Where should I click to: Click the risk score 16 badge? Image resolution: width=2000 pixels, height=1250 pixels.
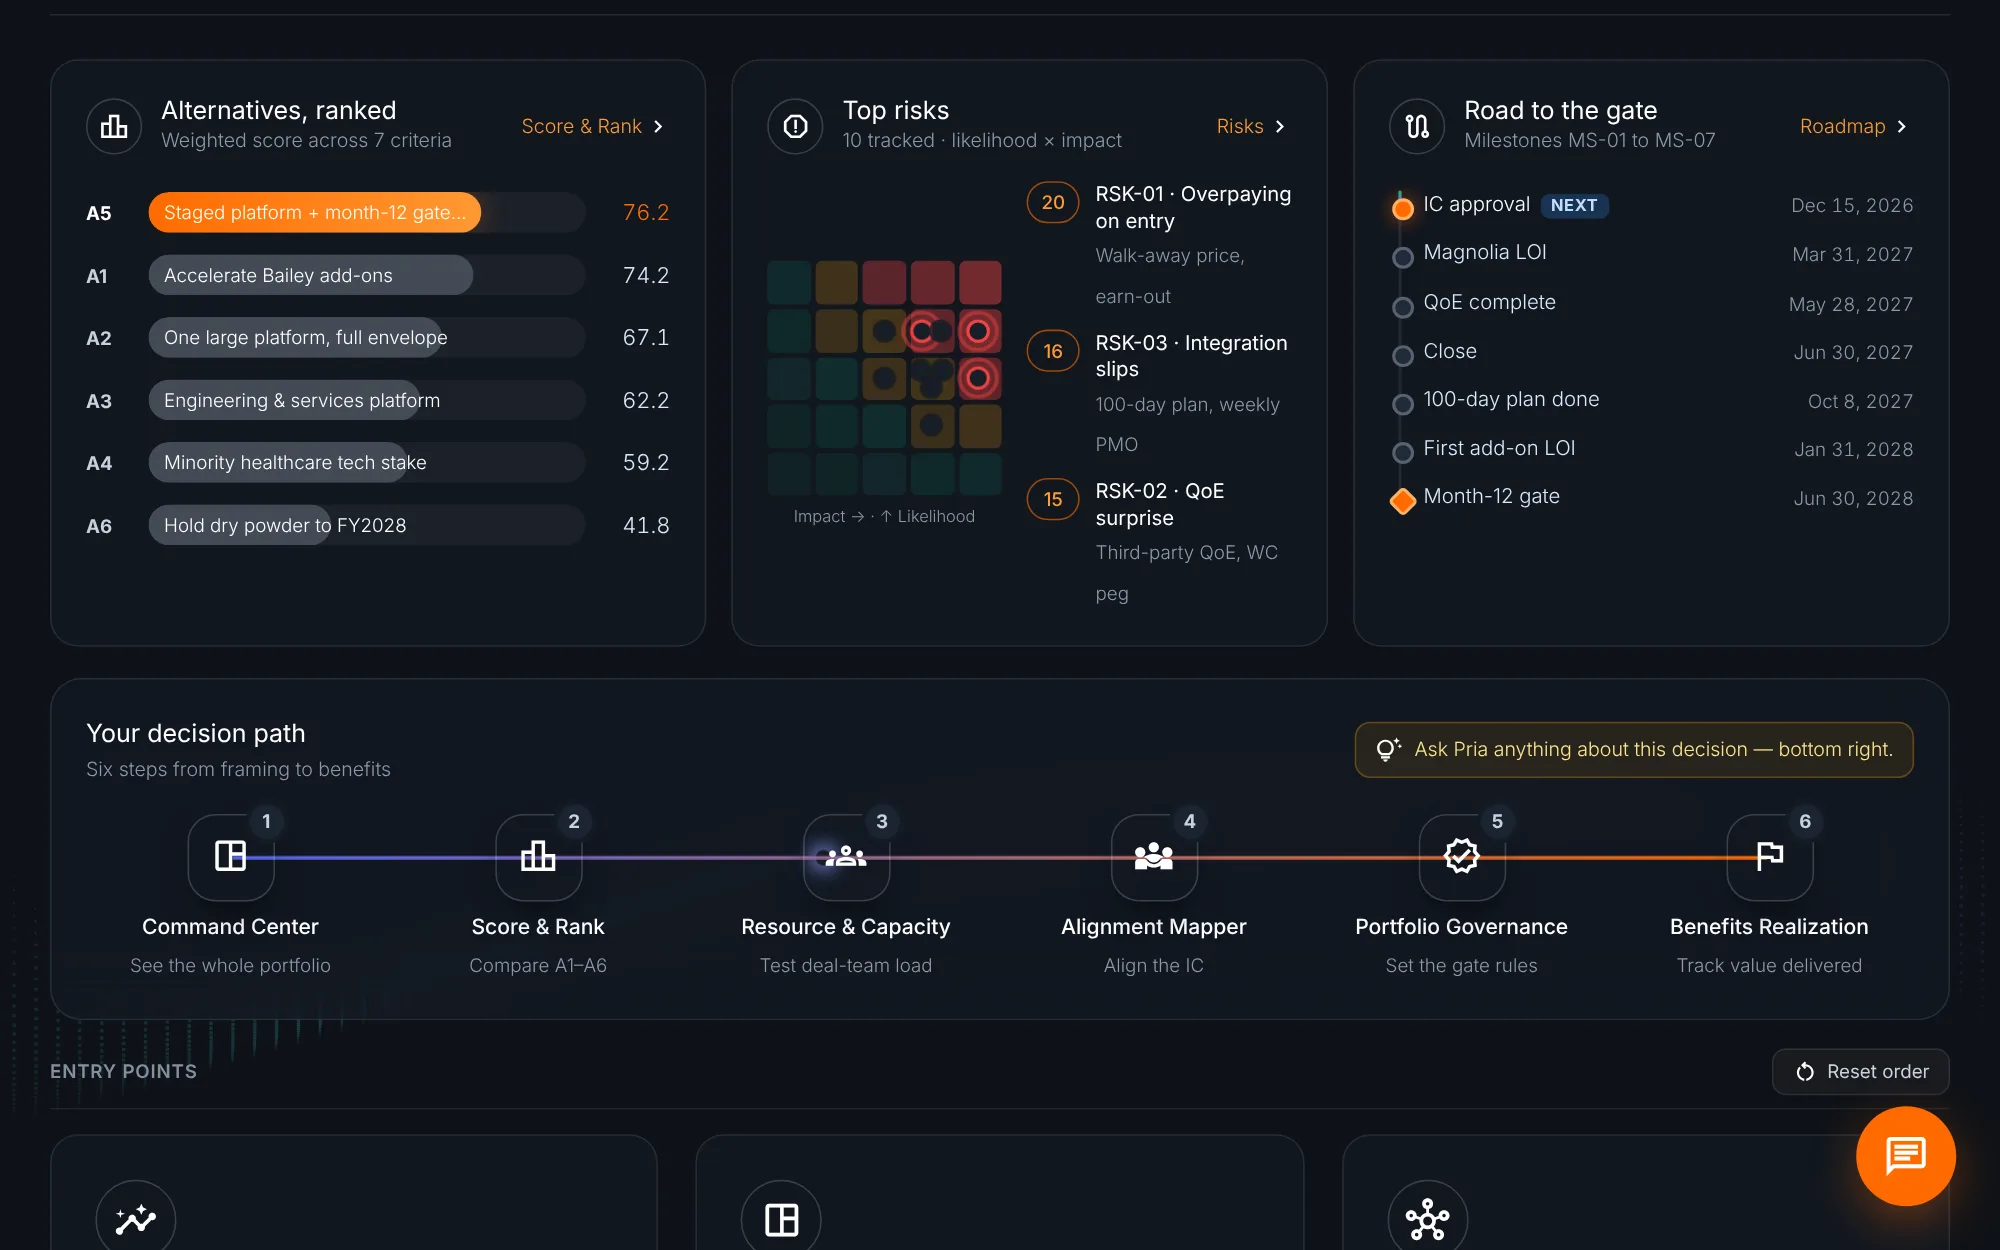pyautogui.click(x=1053, y=351)
